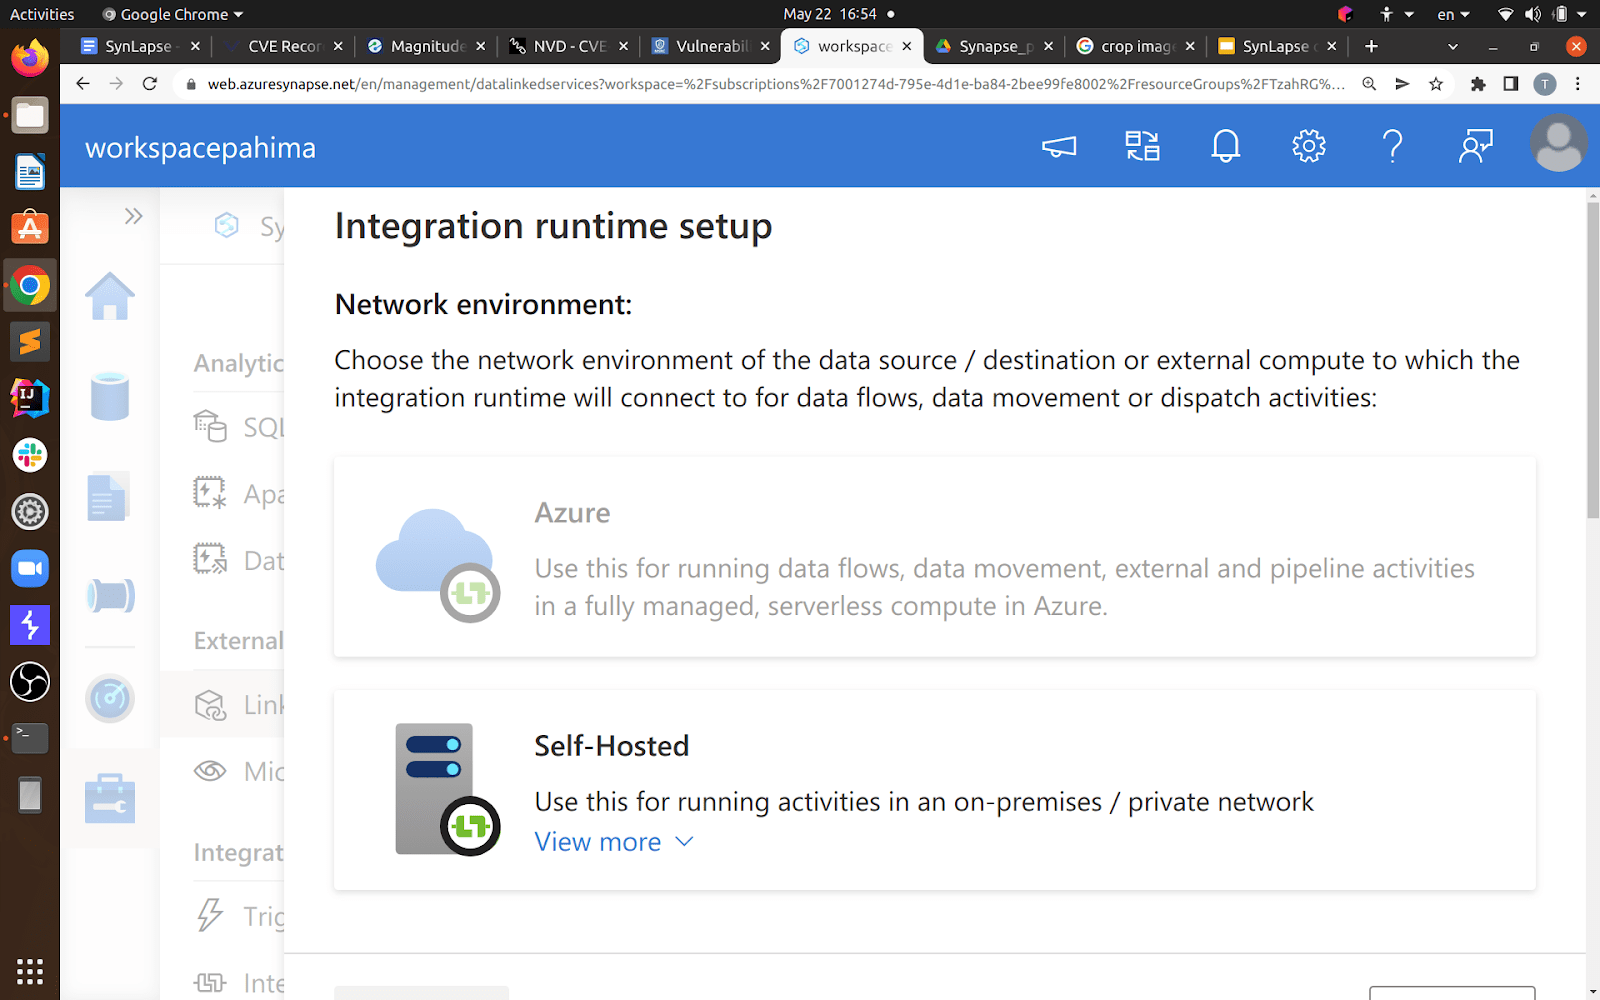Open workspace settings gear icon
Screen dimensions: 1600x1000
pos(1308,146)
